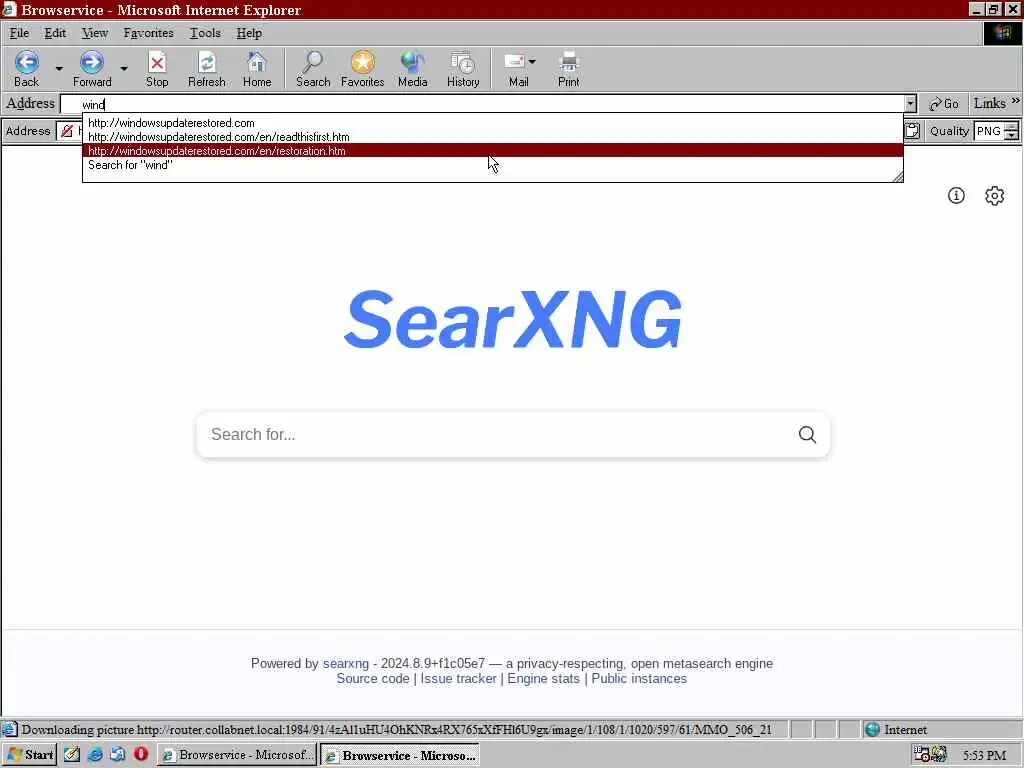Go back using the Back toolbar button
The image size is (1024, 768).
click(27, 69)
